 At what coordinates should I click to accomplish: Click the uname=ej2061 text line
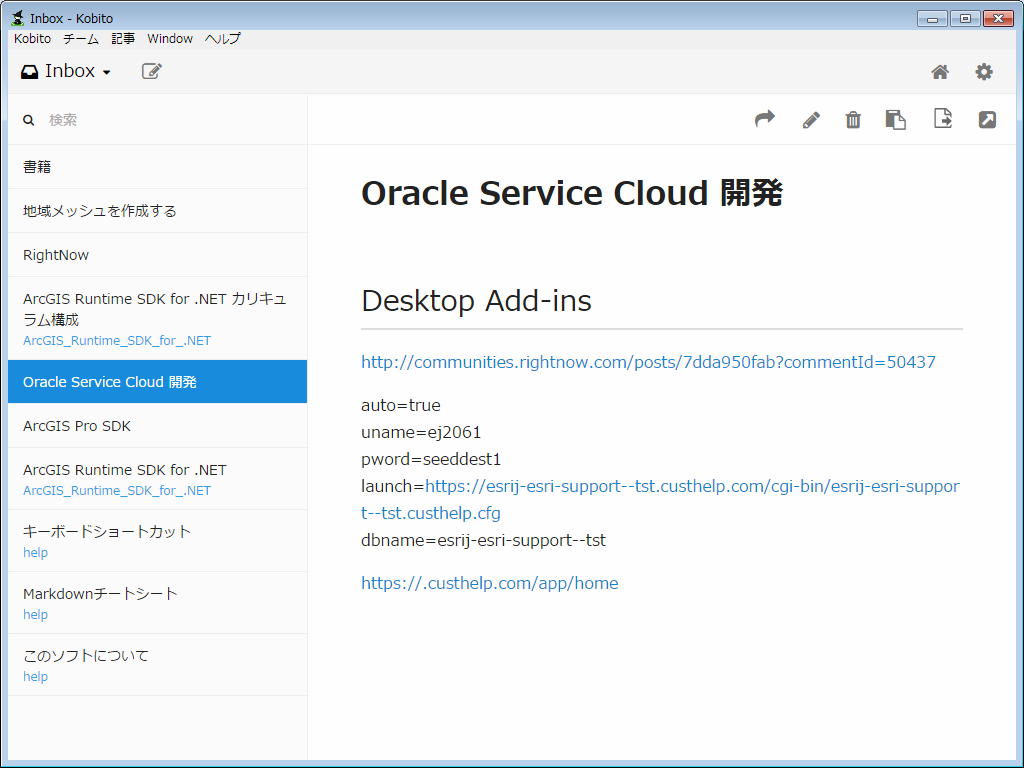[x=421, y=432]
